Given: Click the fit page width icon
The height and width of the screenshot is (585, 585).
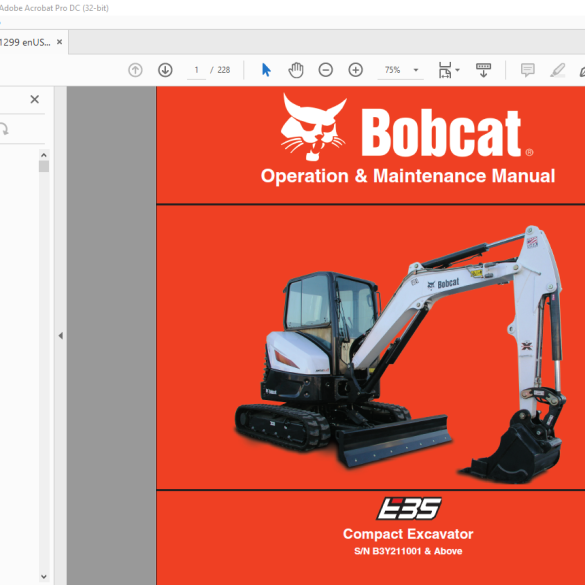Looking at the screenshot, I should [445, 70].
